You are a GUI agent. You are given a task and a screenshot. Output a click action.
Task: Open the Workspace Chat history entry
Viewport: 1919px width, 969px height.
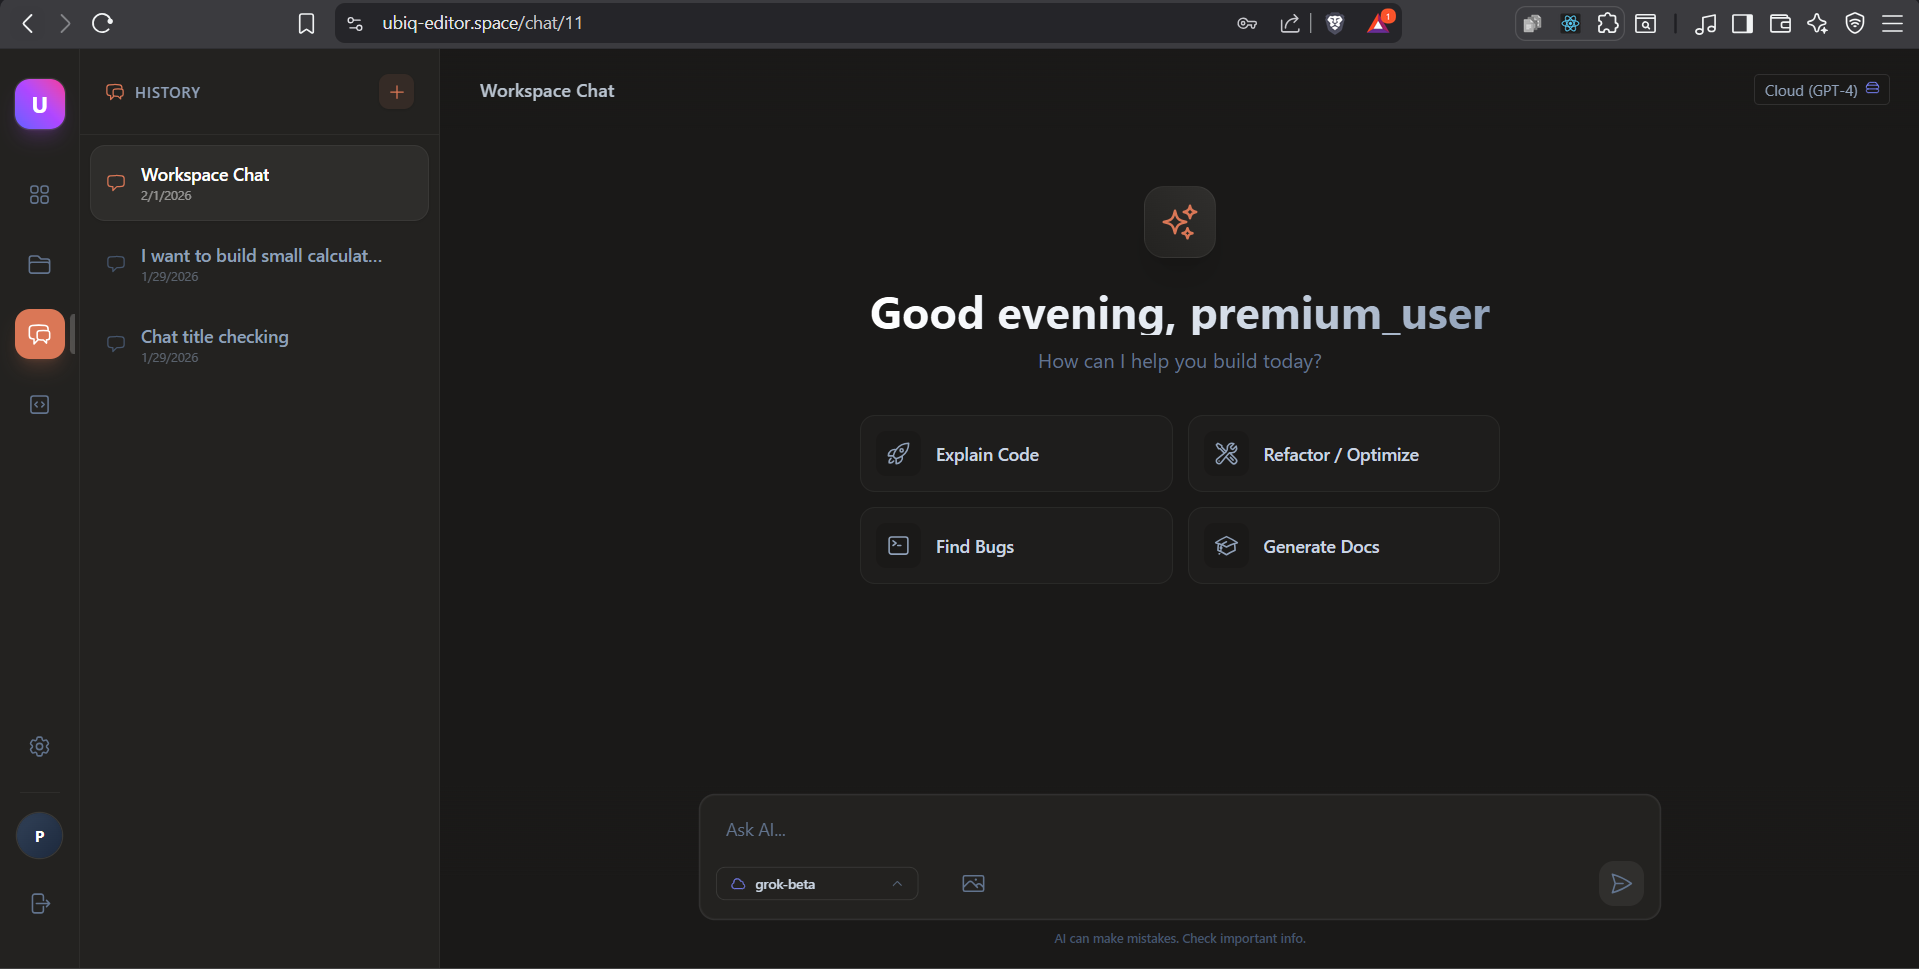pyautogui.click(x=259, y=183)
